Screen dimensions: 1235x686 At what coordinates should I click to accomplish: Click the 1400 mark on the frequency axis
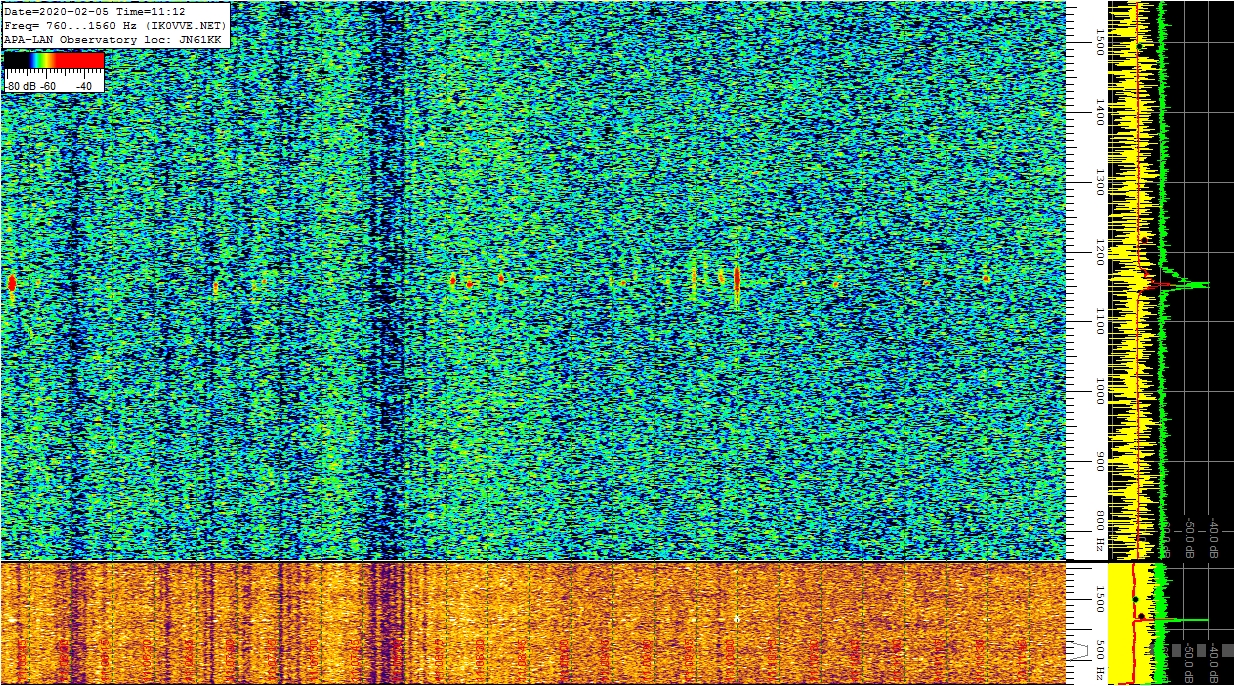[x=1099, y=112]
